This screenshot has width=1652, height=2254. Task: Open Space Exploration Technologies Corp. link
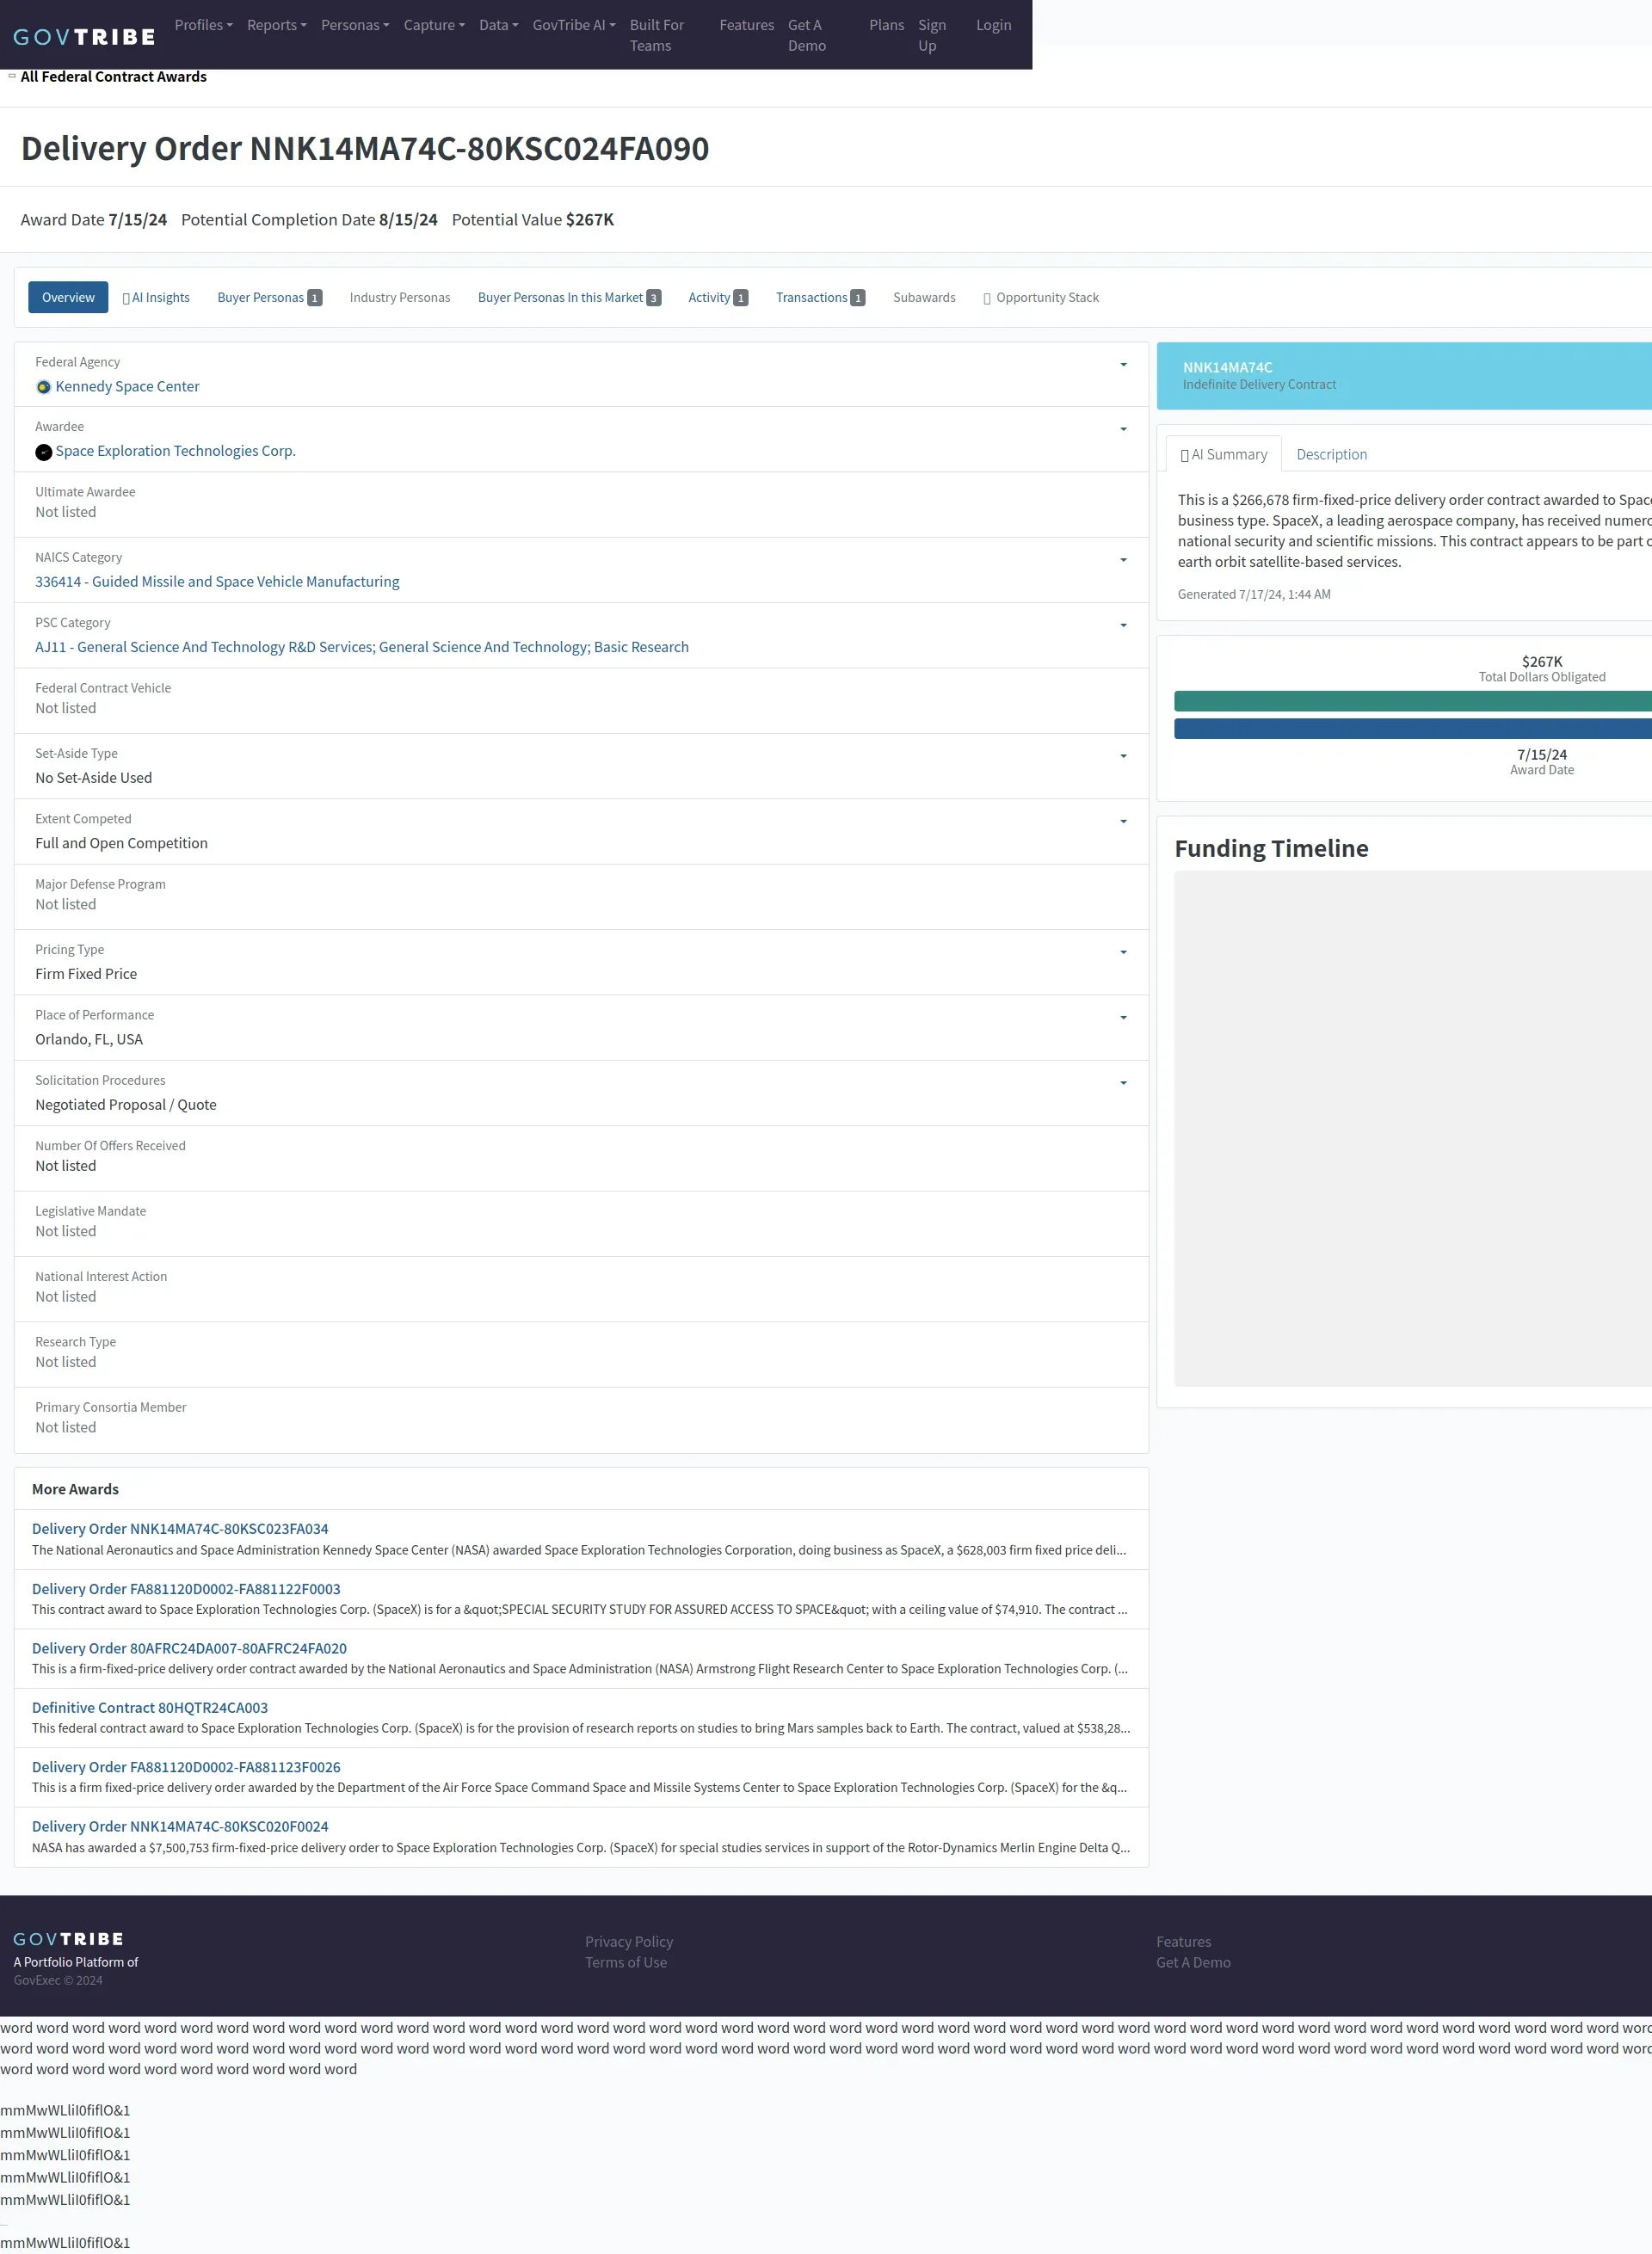(x=175, y=452)
